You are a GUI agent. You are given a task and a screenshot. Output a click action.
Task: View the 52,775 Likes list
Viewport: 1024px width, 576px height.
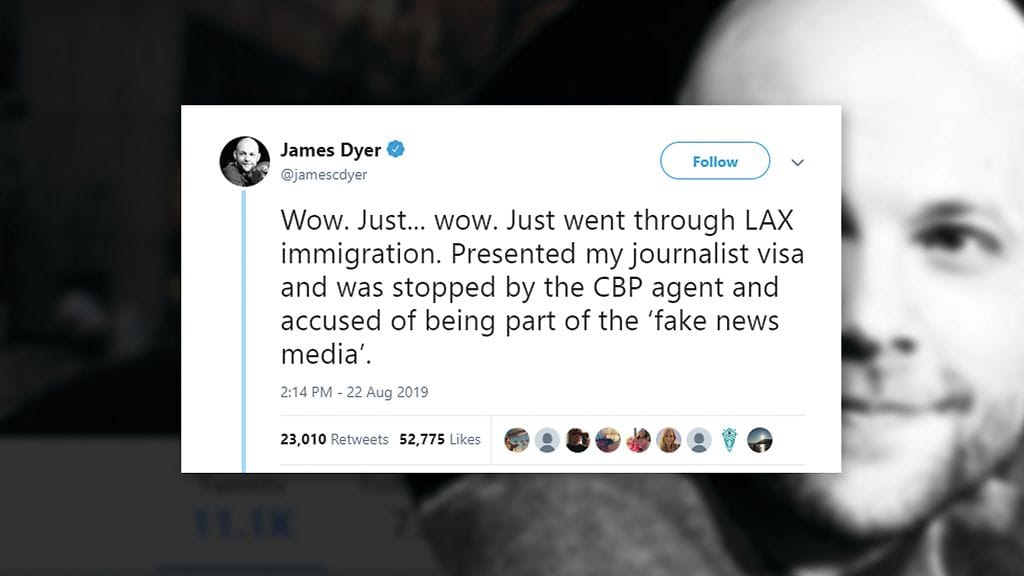point(440,440)
